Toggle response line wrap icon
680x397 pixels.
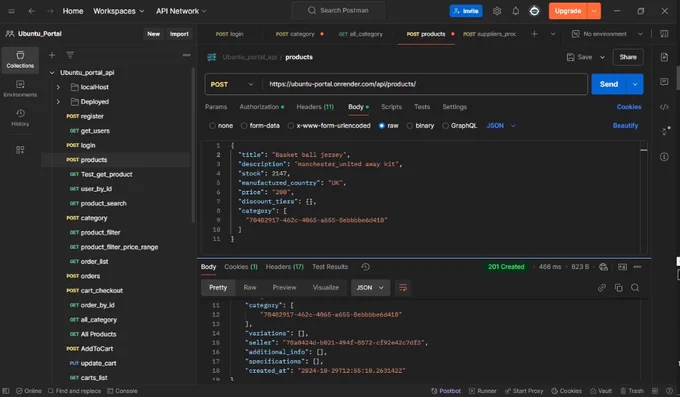(x=403, y=288)
